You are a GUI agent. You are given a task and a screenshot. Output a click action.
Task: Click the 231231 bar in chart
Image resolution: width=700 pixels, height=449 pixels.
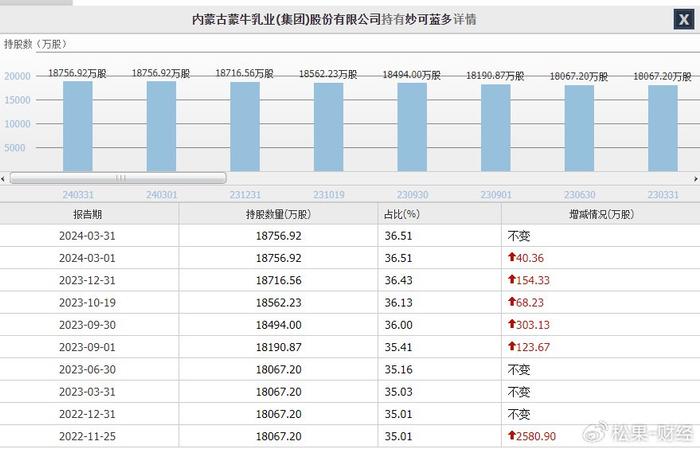pos(245,127)
